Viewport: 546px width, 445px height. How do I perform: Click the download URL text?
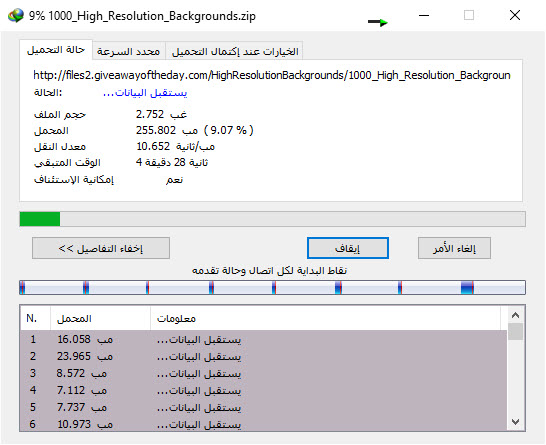(x=272, y=75)
